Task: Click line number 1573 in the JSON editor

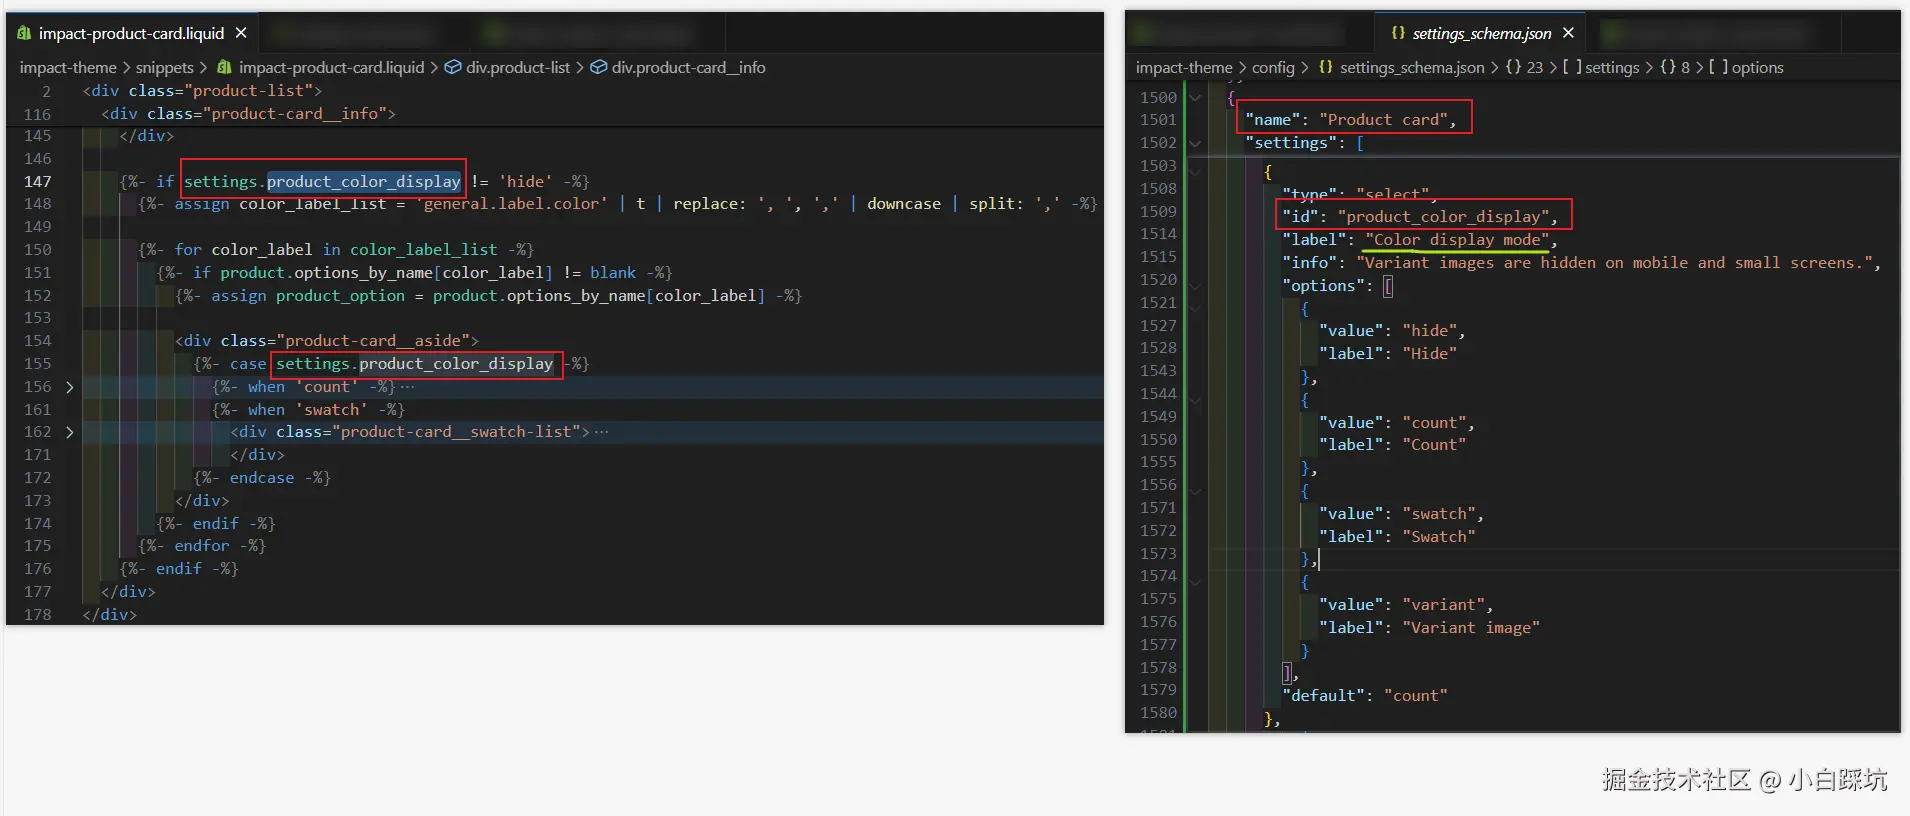Action: [x=1158, y=553]
